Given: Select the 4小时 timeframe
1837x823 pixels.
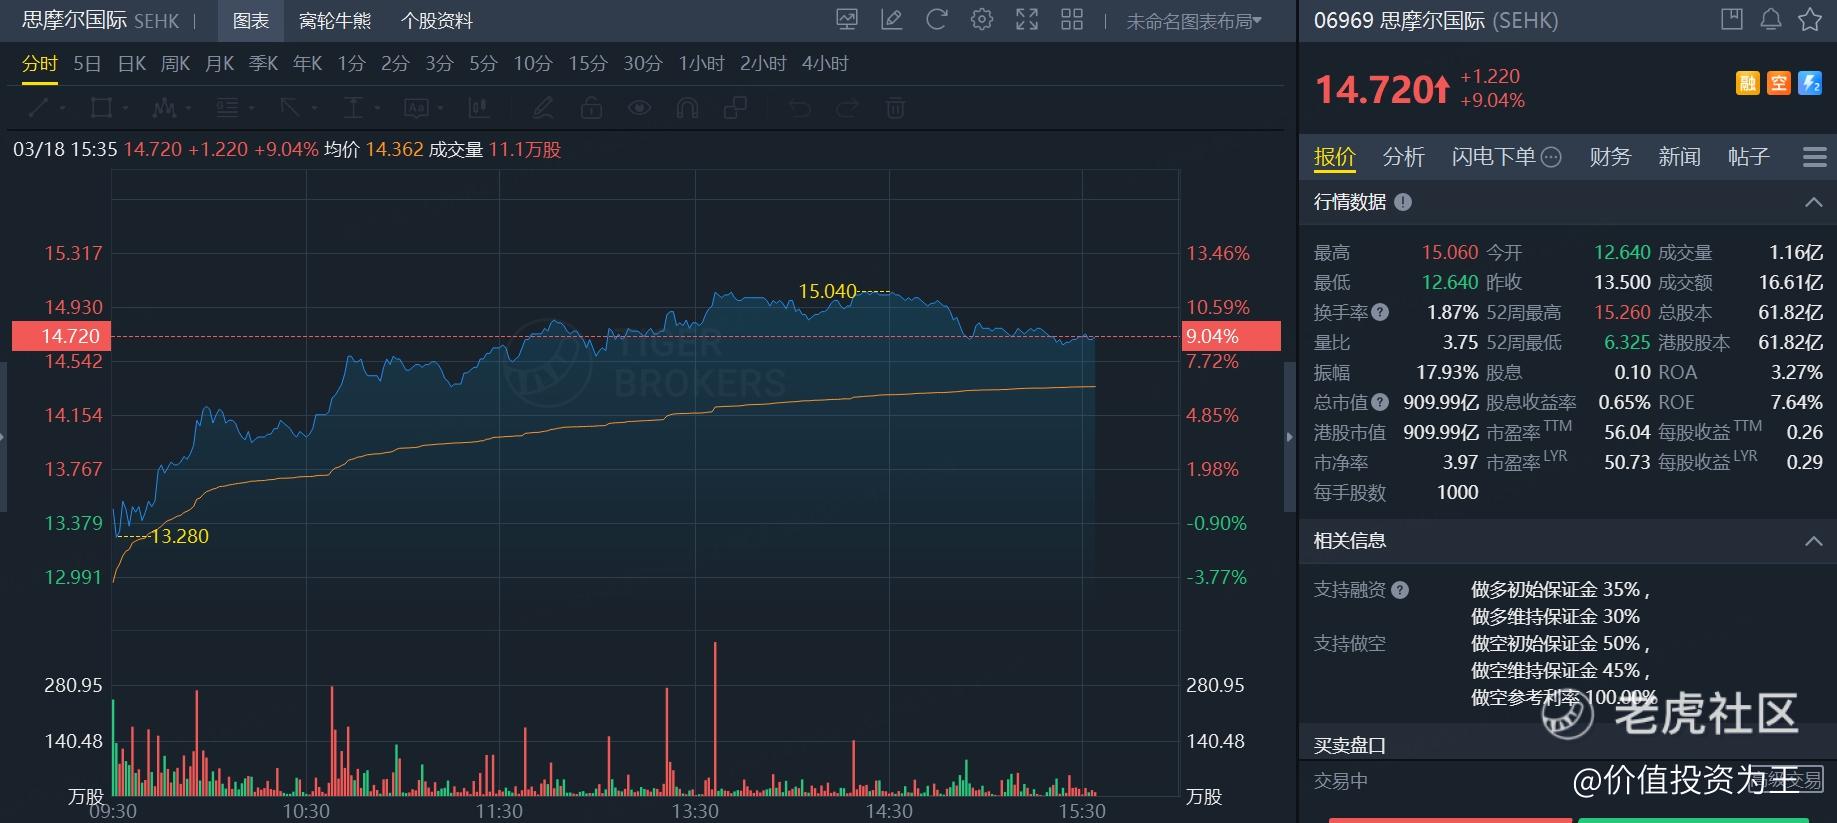Looking at the screenshot, I should (x=825, y=64).
